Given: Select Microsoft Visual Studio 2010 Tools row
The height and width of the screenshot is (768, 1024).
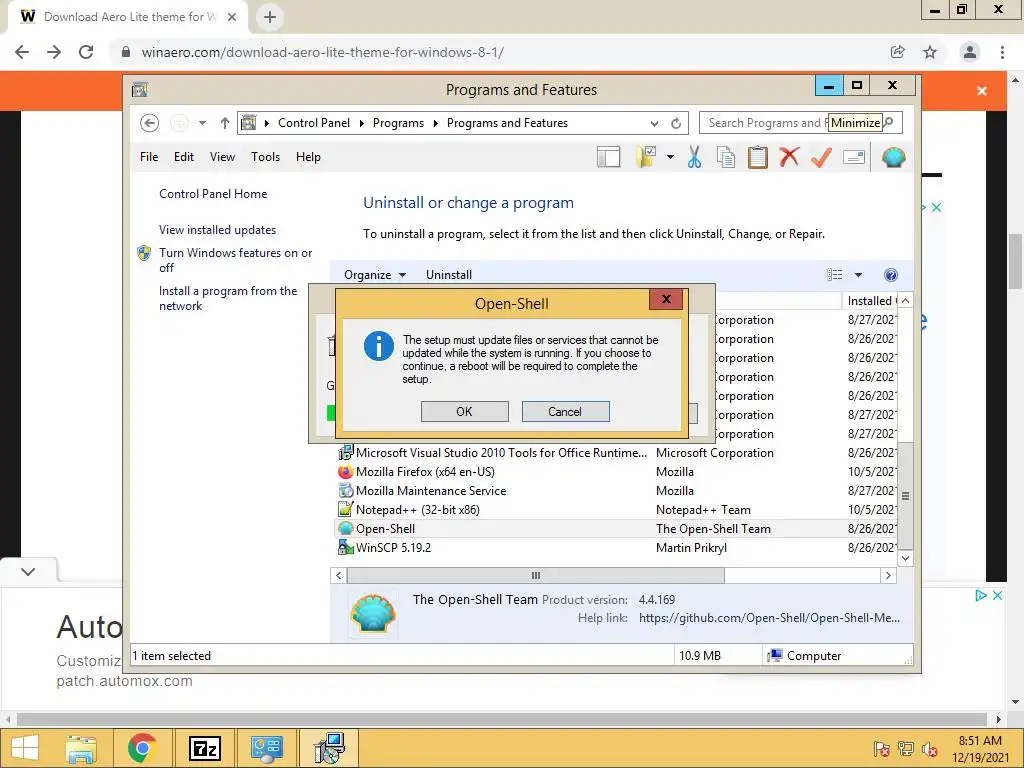Looking at the screenshot, I should click(616, 453).
